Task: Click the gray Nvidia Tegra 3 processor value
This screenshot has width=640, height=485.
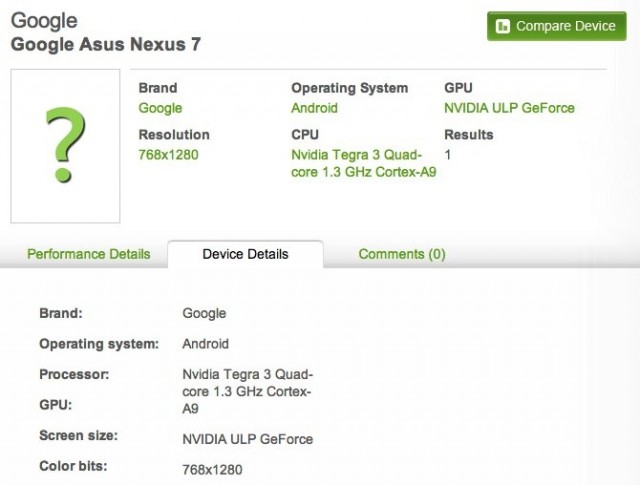Action: pos(247,391)
